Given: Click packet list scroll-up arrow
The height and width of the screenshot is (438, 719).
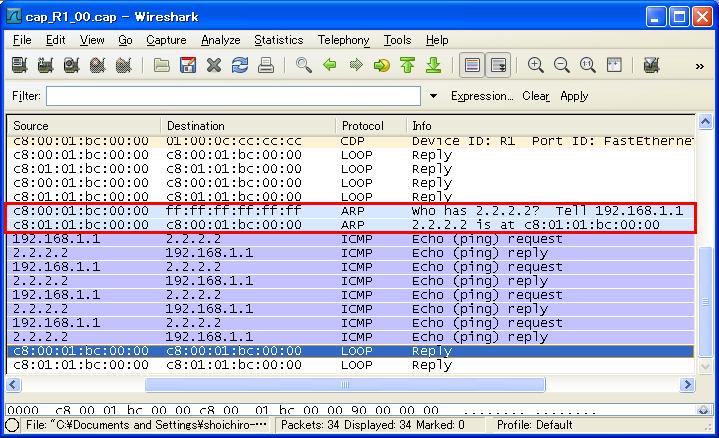Looking at the screenshot, I should (705, 122).
